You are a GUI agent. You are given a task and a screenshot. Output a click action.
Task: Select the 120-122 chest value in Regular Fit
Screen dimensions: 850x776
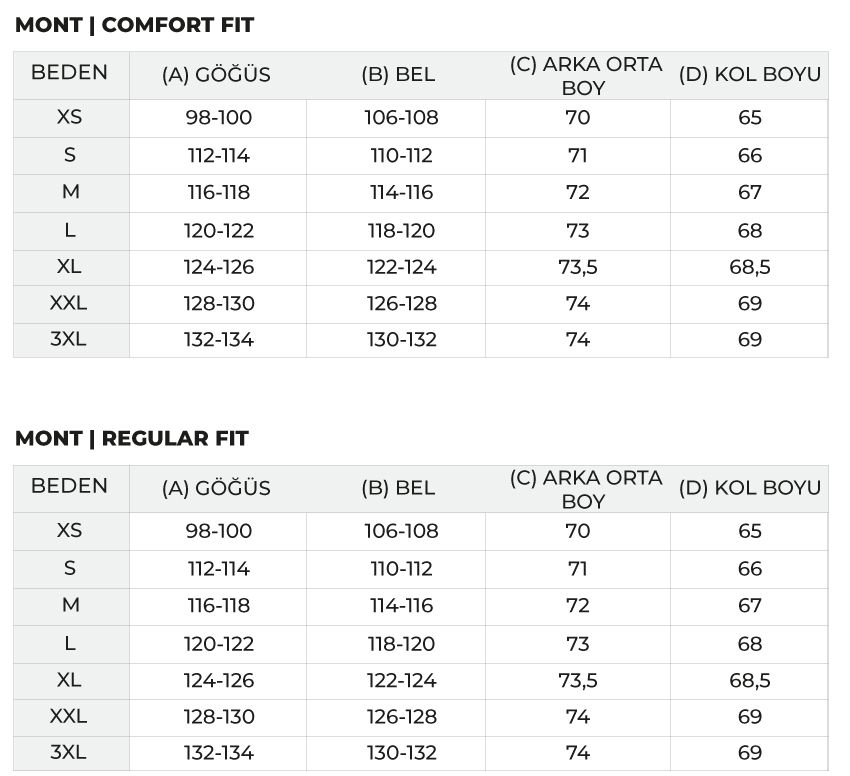219,644
